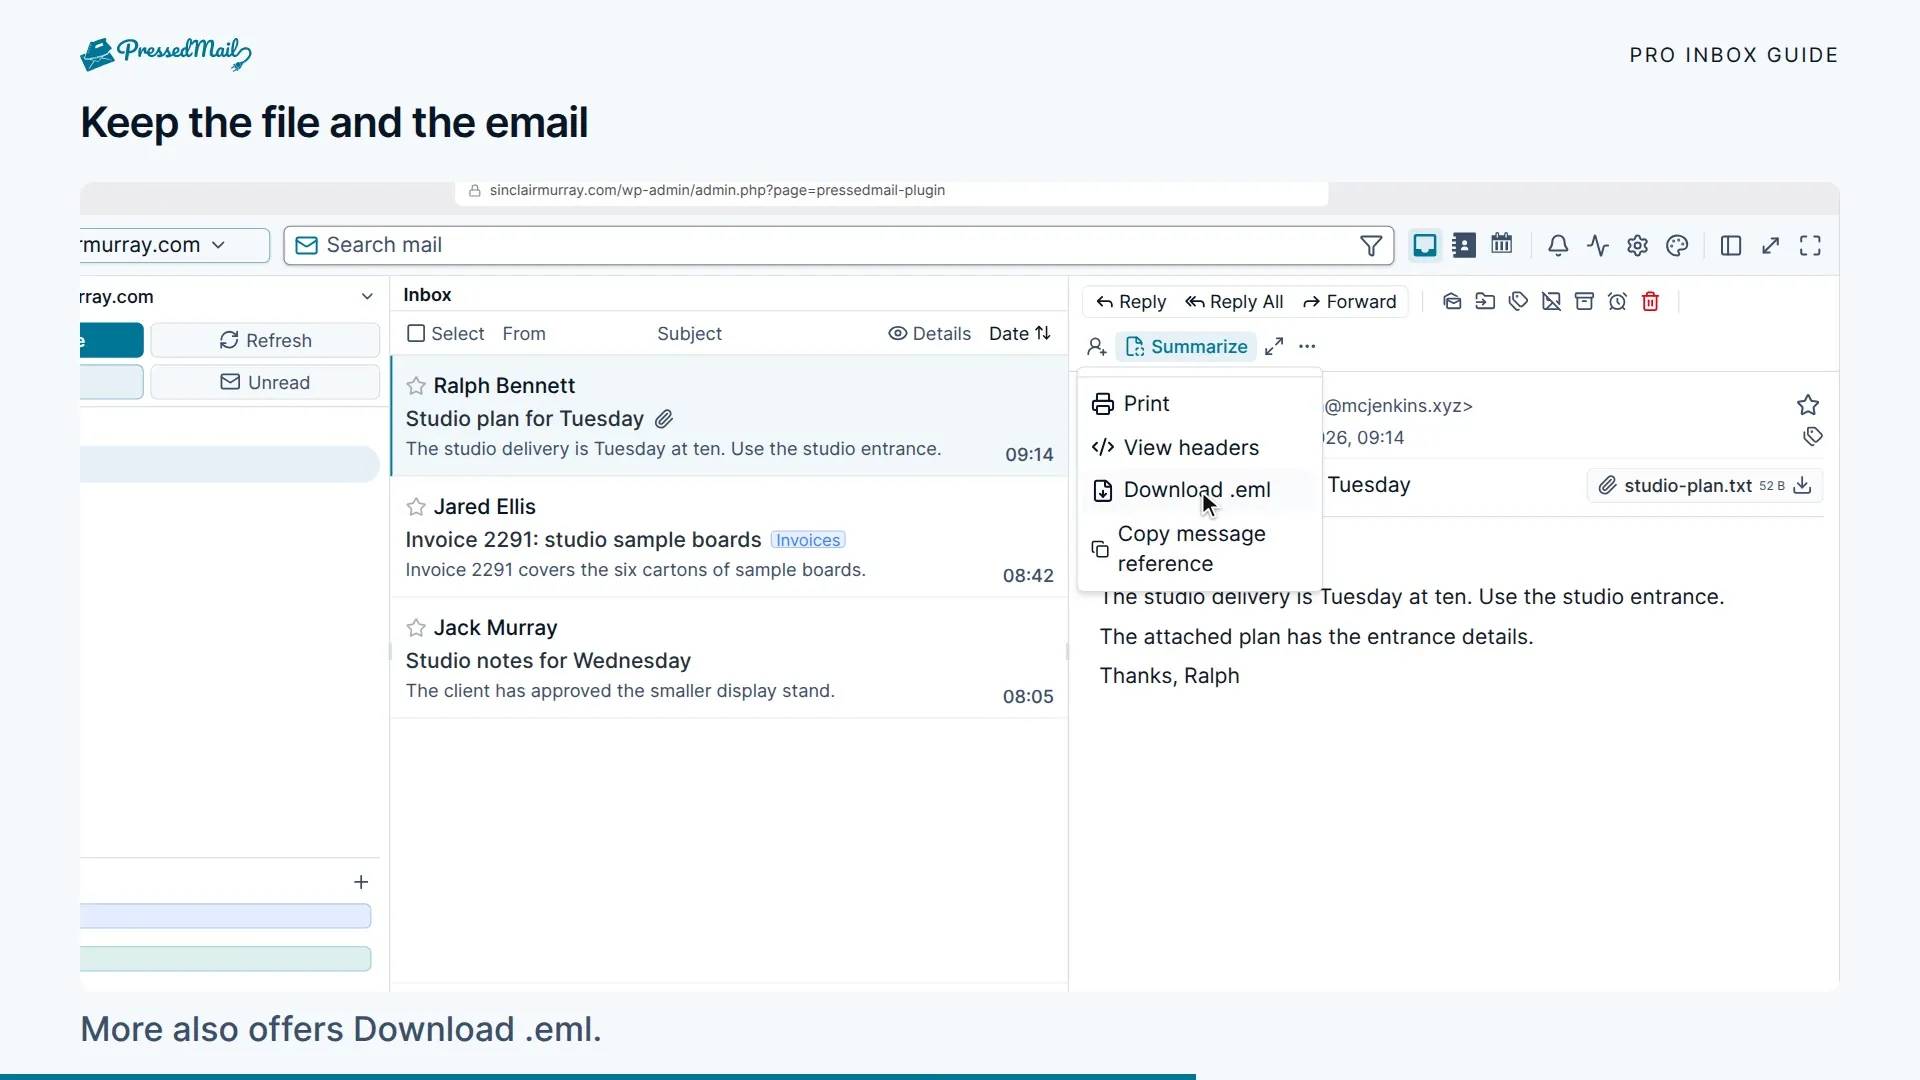Archive the open message

click(1584, 302)
